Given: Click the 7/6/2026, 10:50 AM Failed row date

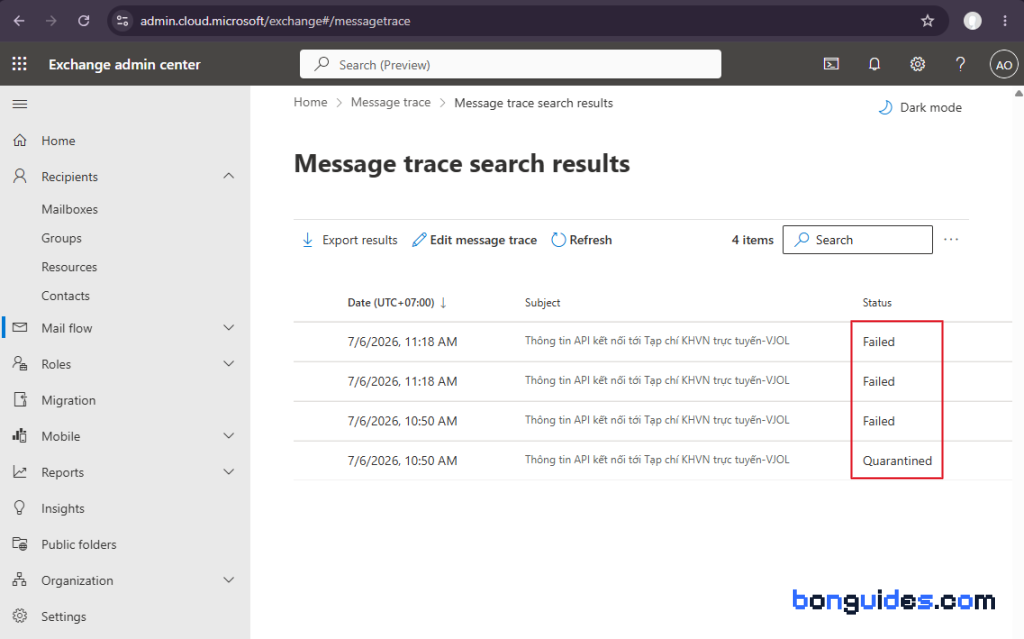Looking at the screenshot, I should [402, 421].
